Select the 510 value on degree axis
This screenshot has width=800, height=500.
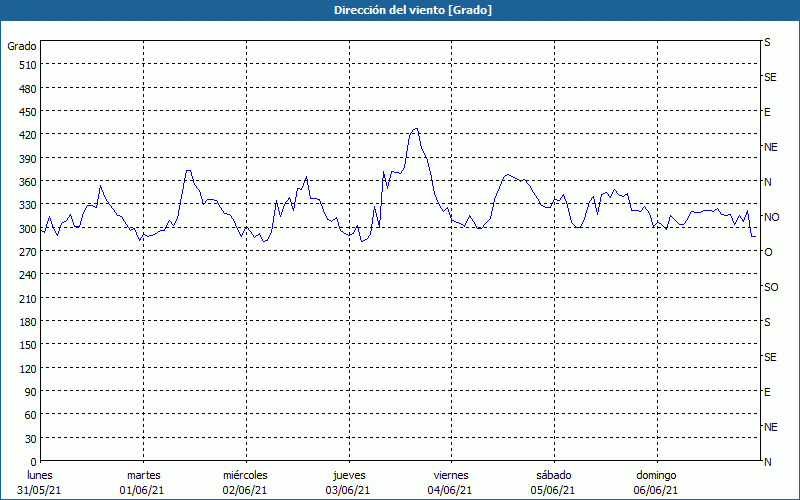pos(29,65)
